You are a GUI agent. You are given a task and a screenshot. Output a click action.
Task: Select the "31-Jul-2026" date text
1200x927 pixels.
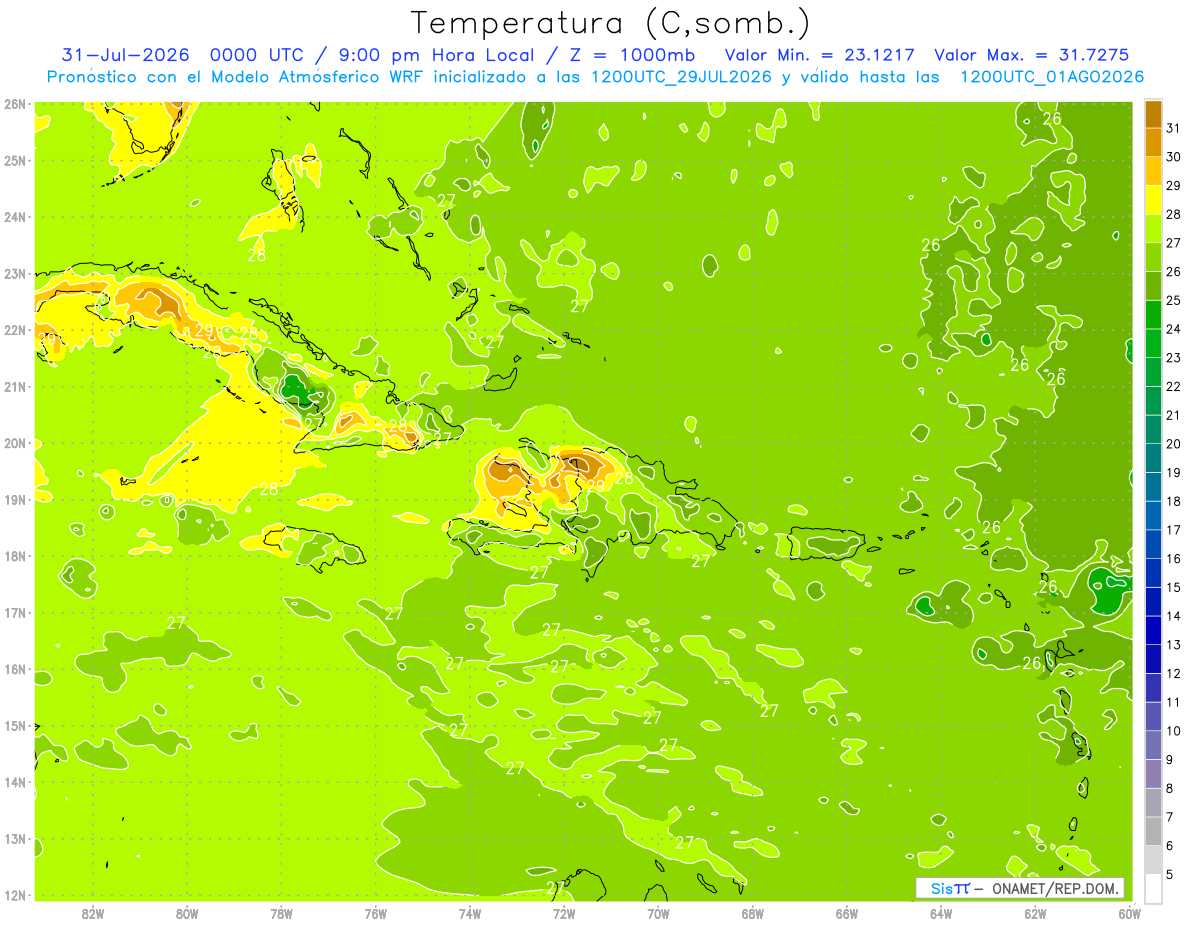[x=125, y=55]
